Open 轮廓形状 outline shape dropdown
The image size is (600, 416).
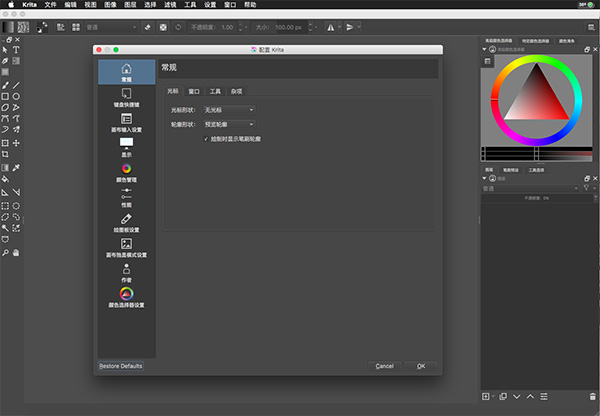[x=229, y=124]
